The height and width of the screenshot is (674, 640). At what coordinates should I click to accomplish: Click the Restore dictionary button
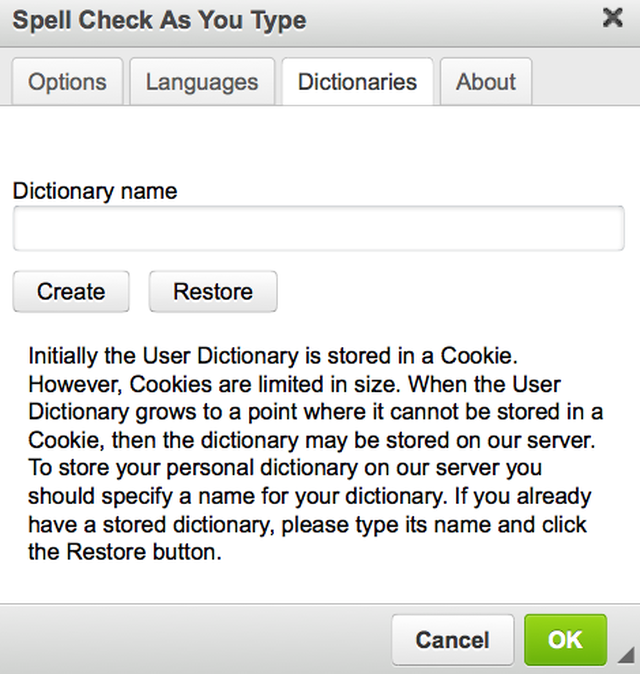tap(213, 292)
